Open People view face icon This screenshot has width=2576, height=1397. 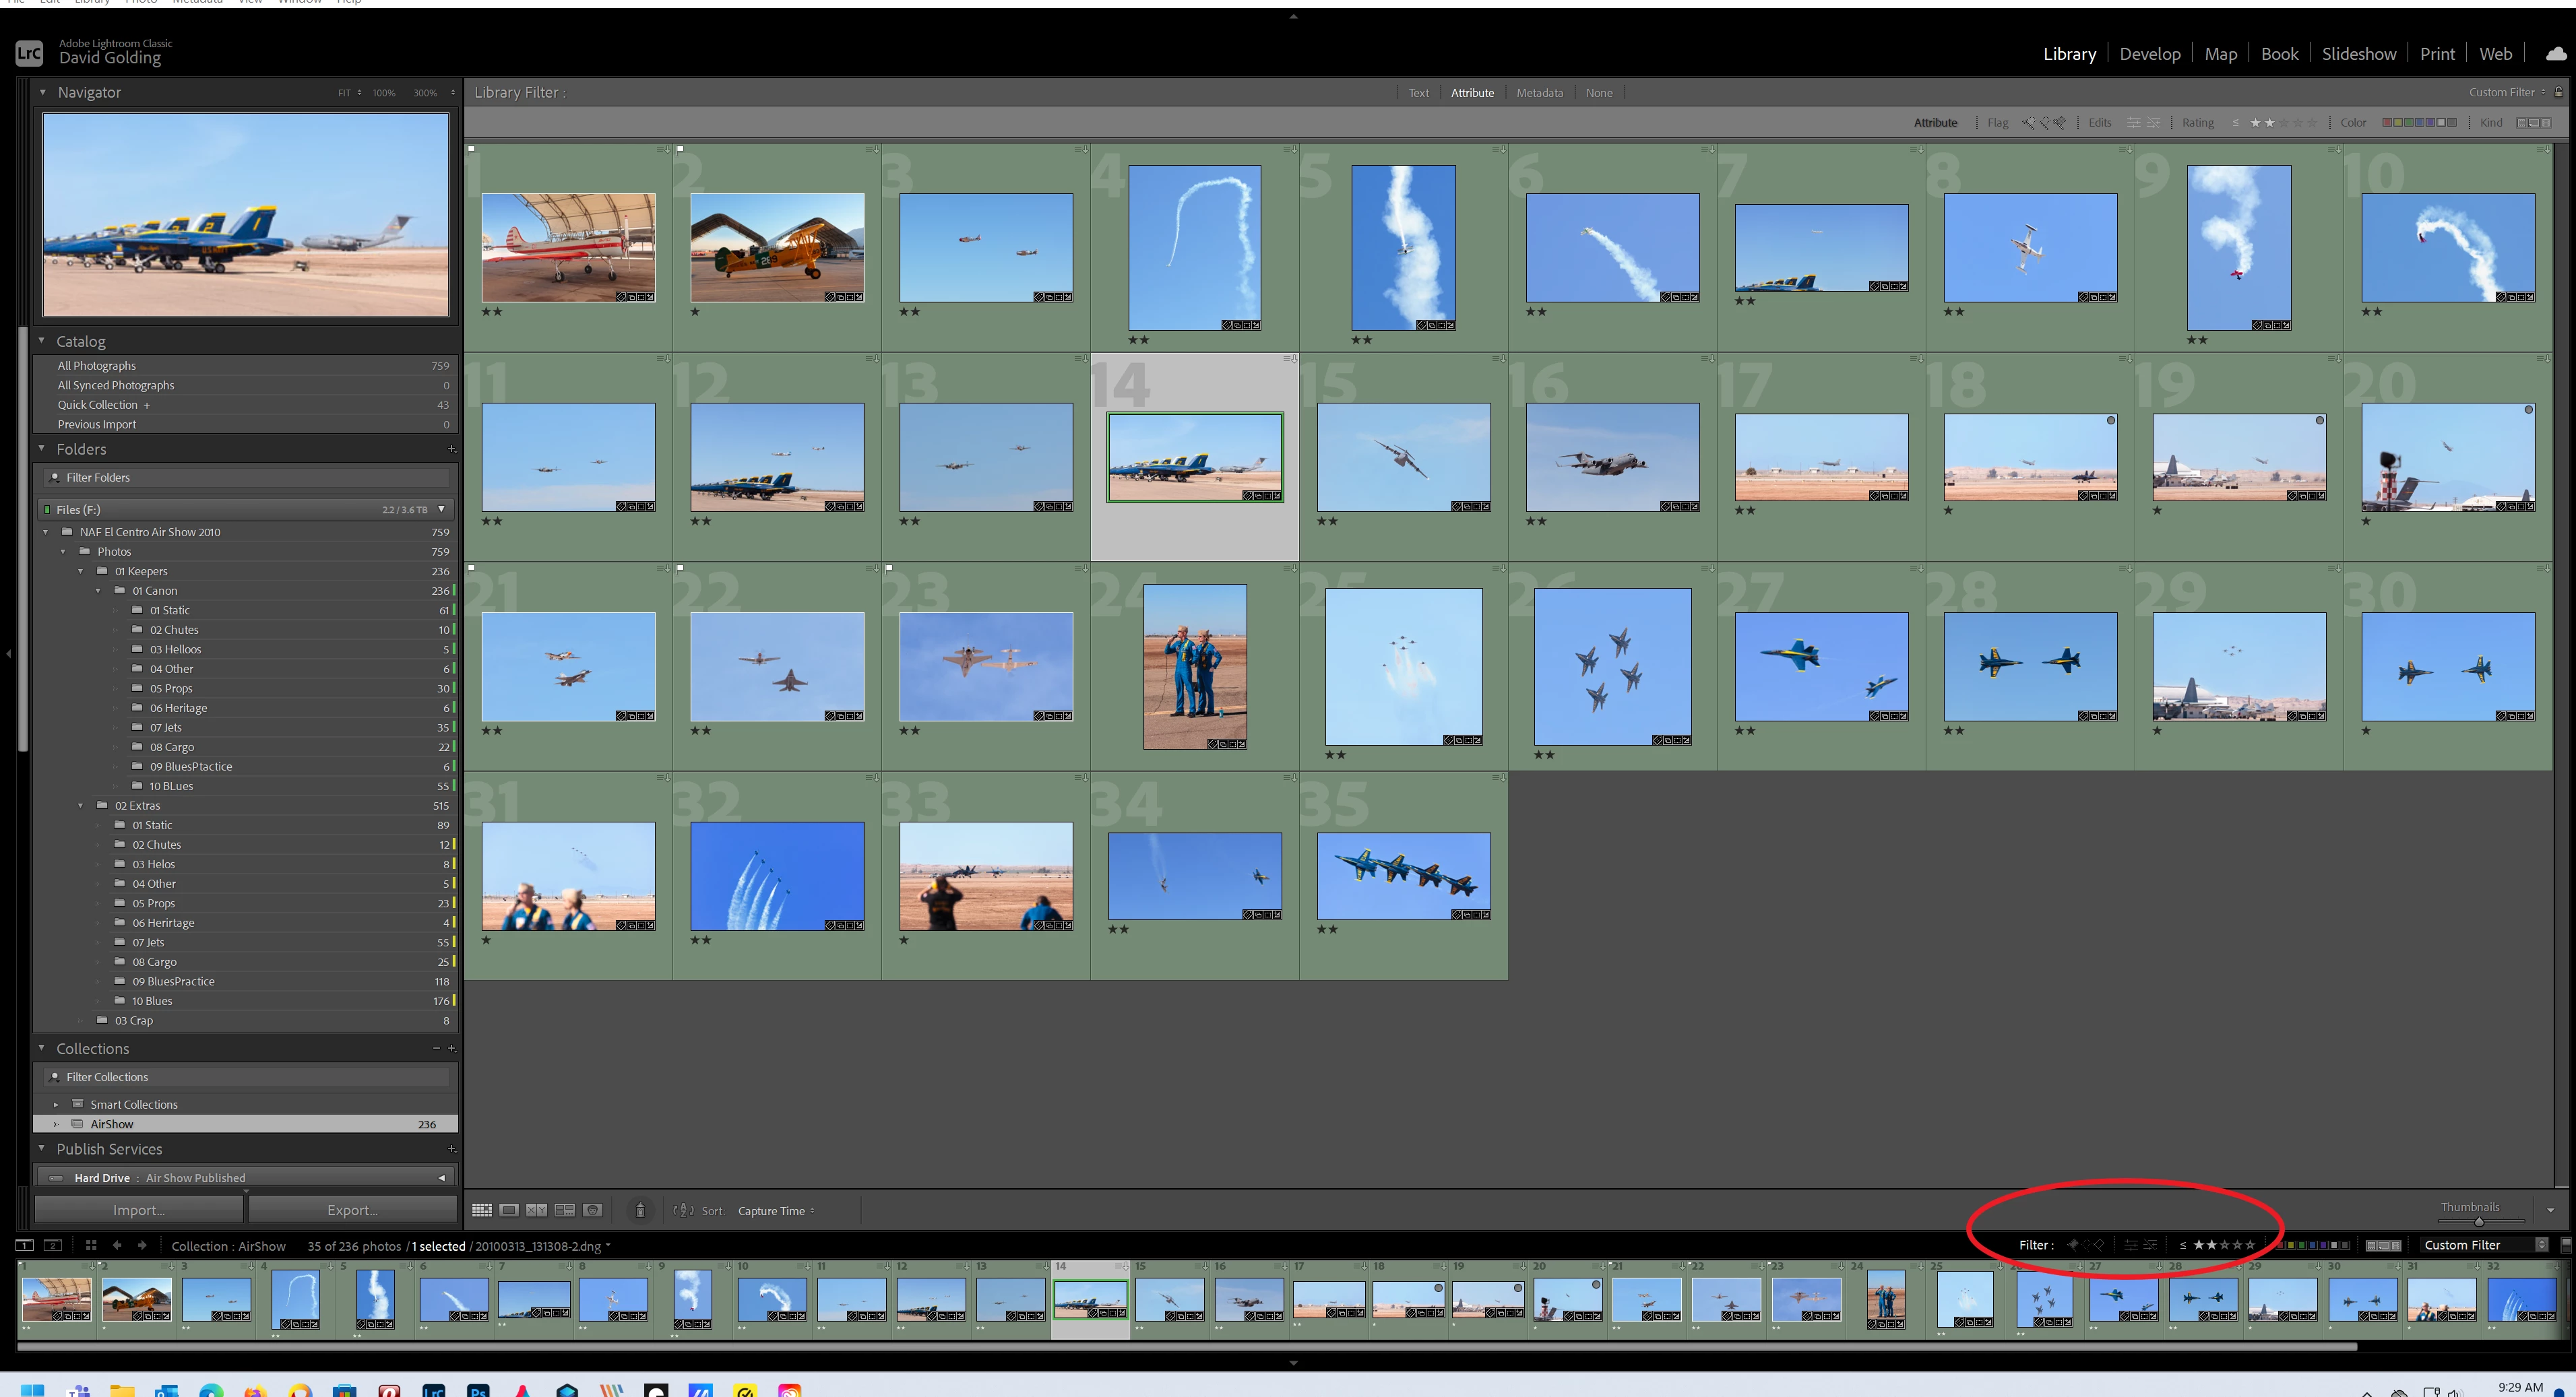pyautogui.click(x=593, y=1210)
